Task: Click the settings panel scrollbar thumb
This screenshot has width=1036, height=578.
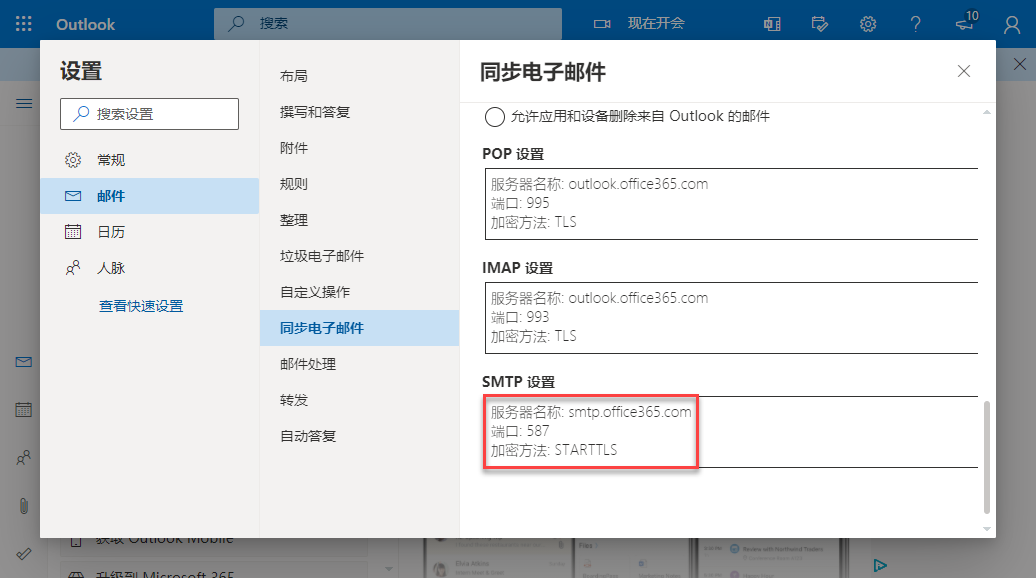Action: pos(986,457)
